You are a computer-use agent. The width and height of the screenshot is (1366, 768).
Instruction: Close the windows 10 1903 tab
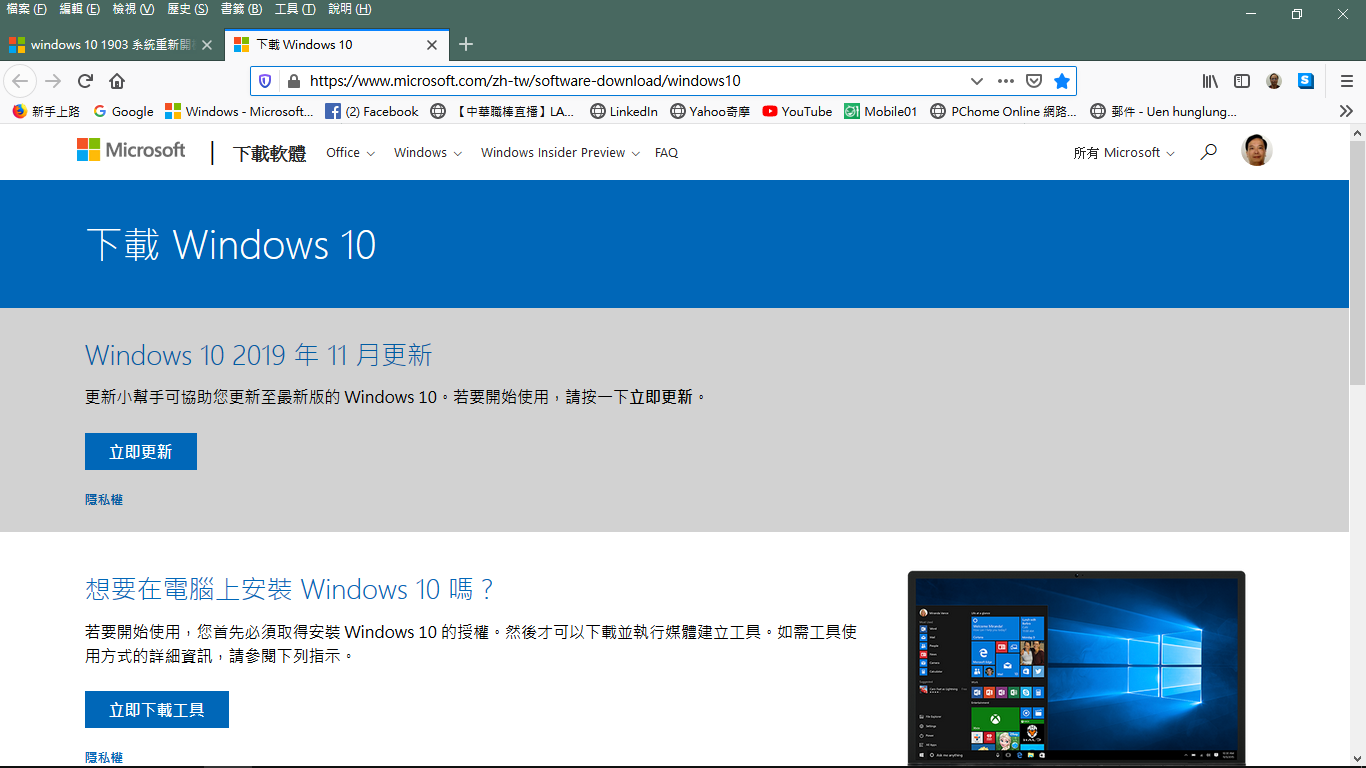pyautogui.click(x=207, y=45)
